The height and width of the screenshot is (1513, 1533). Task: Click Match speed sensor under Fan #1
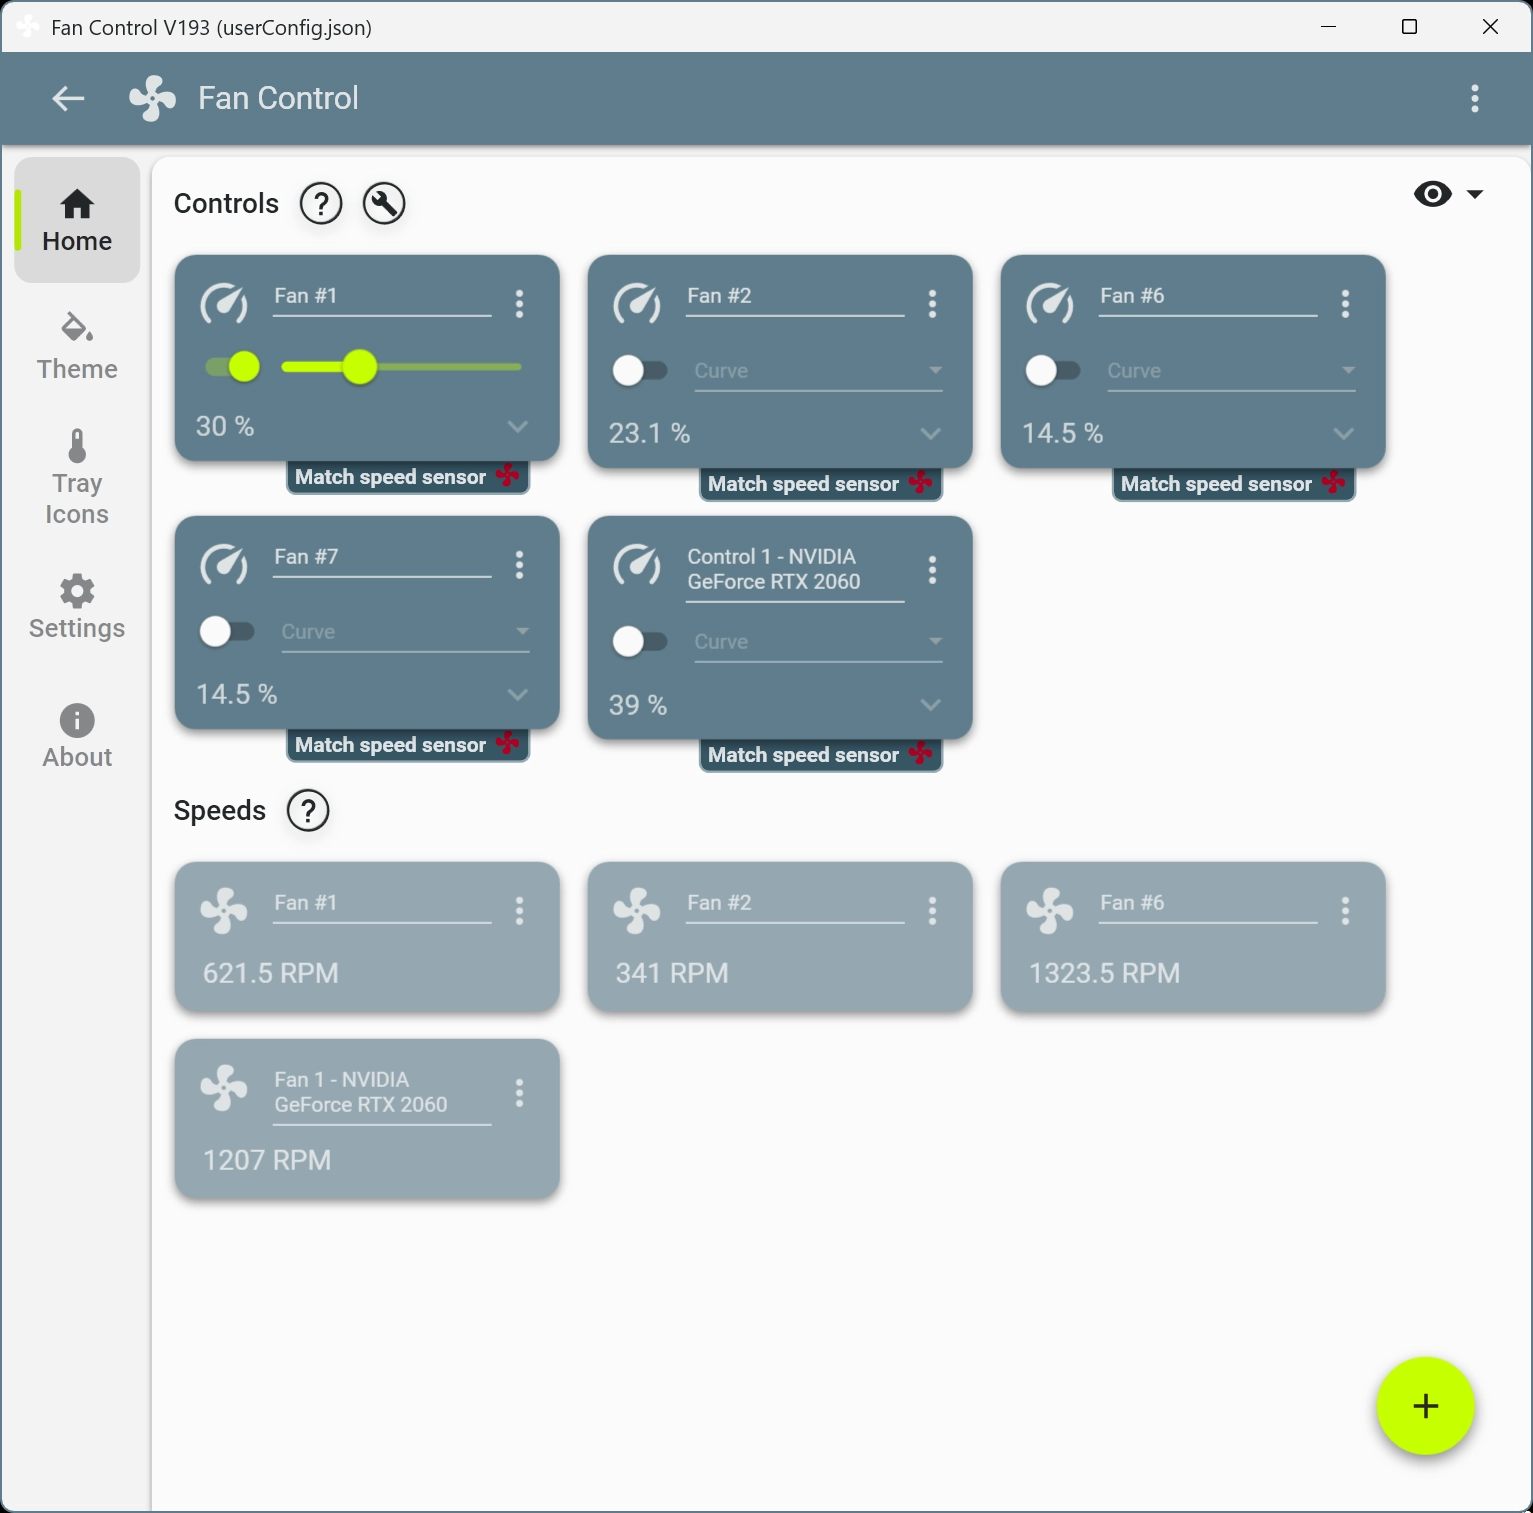tap(408, 477)
